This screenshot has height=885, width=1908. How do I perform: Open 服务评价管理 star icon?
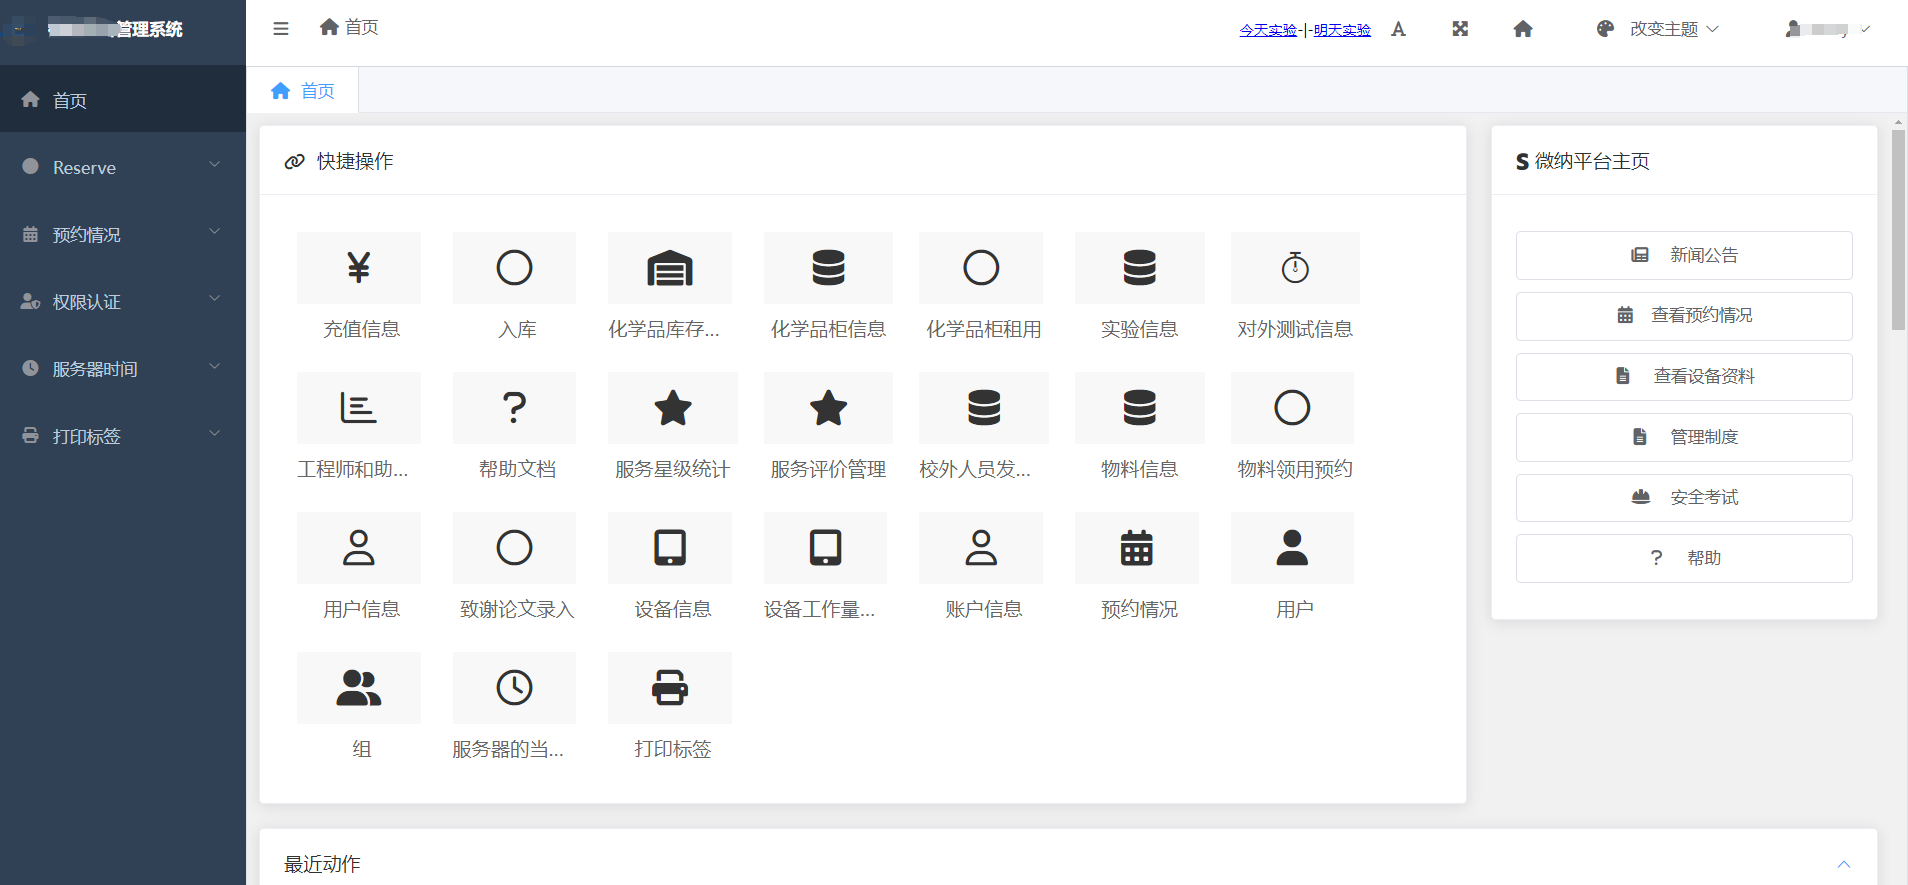pyautogui.click(x=828, y=408)
